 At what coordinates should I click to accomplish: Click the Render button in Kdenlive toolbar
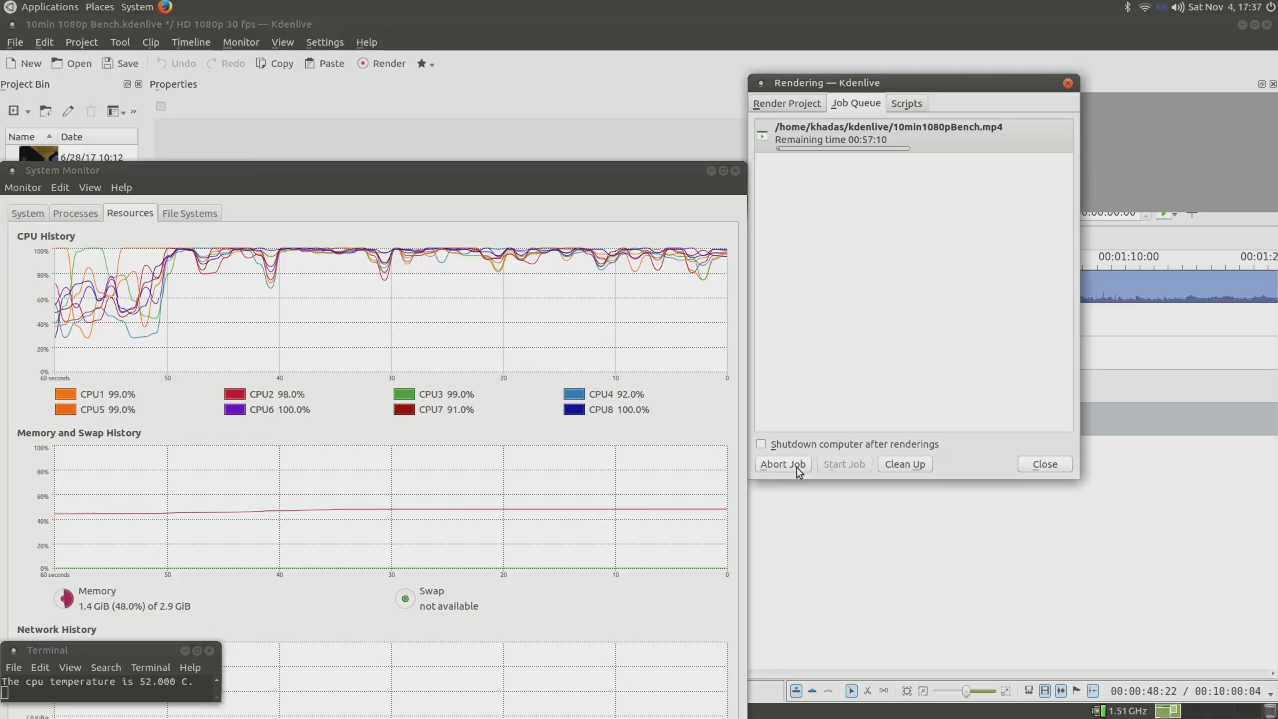pyautogui.click(x=381, y=63)
